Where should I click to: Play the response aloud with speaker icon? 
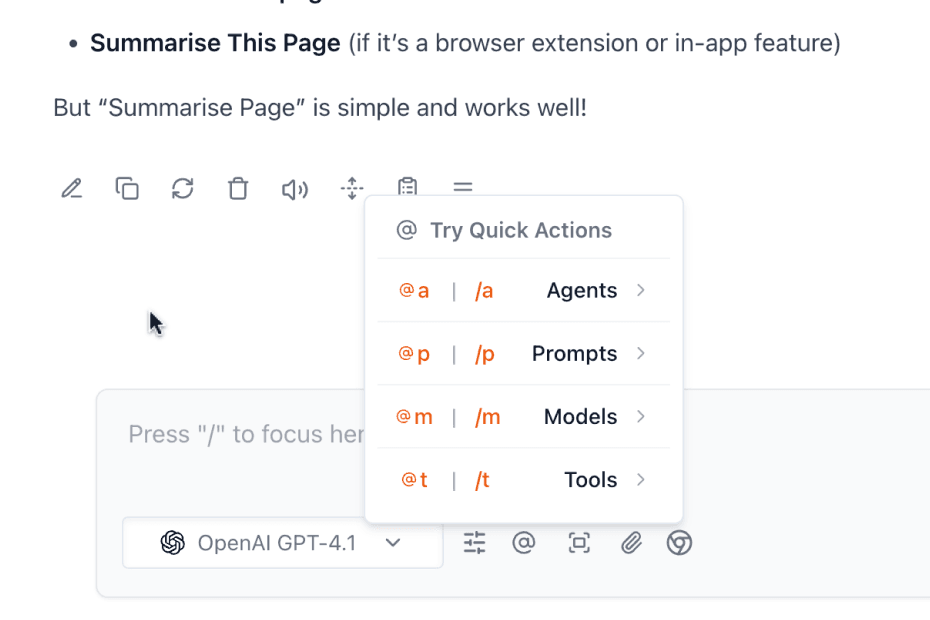[x=294, y=188]
